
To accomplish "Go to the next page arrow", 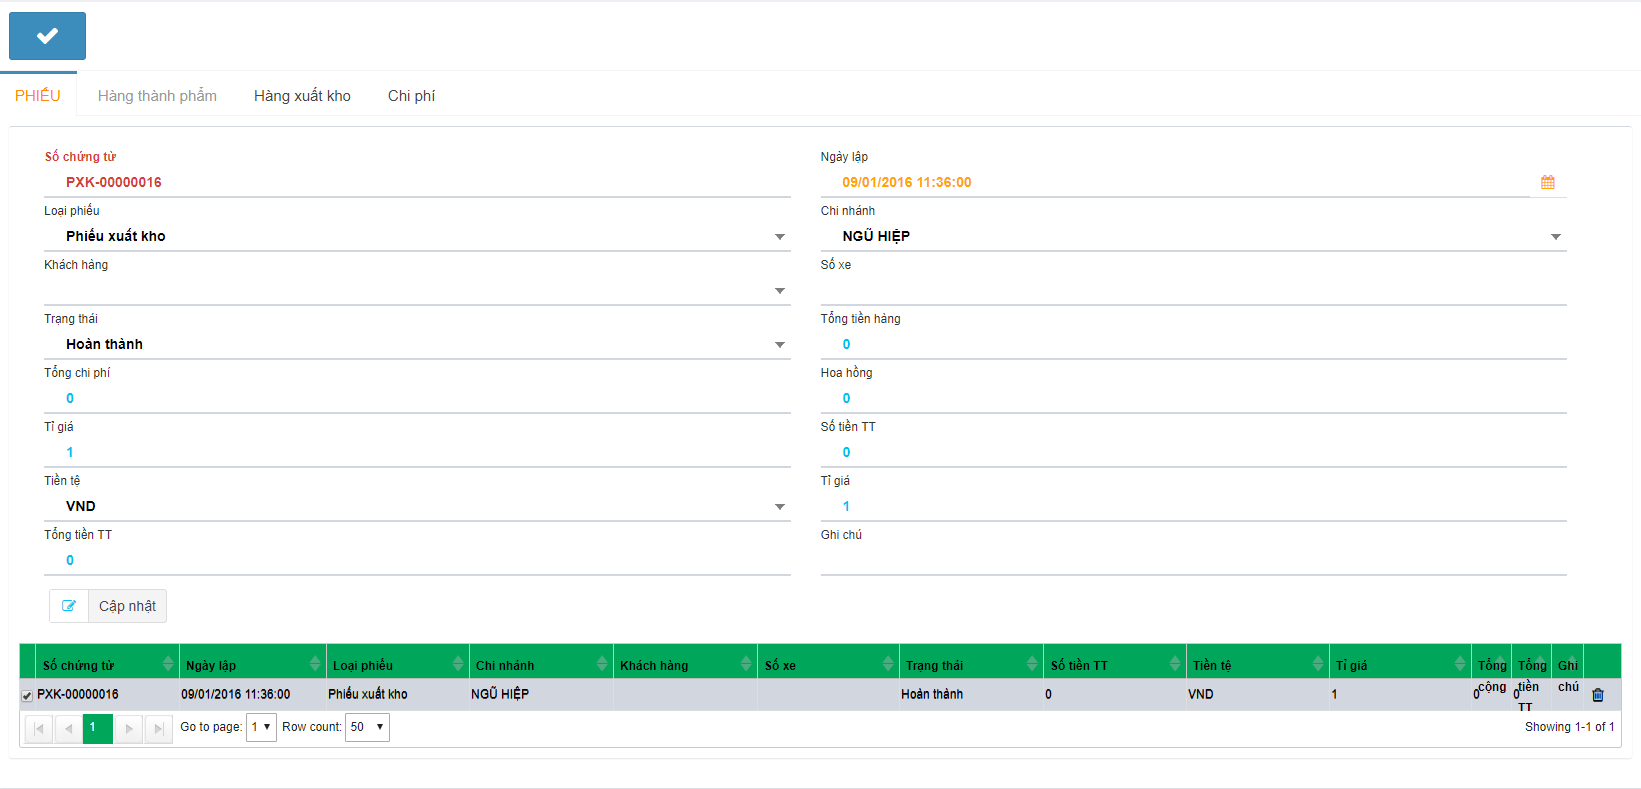I will pyautogui.click(x=128, y=728).
